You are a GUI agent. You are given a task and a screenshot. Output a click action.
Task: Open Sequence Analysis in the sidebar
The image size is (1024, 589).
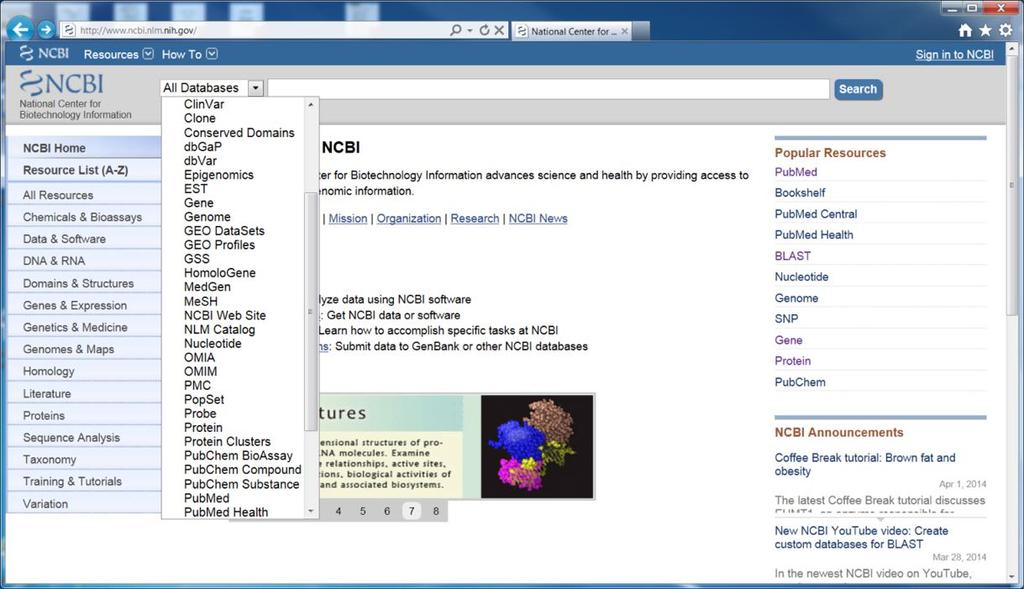[84, 438]
